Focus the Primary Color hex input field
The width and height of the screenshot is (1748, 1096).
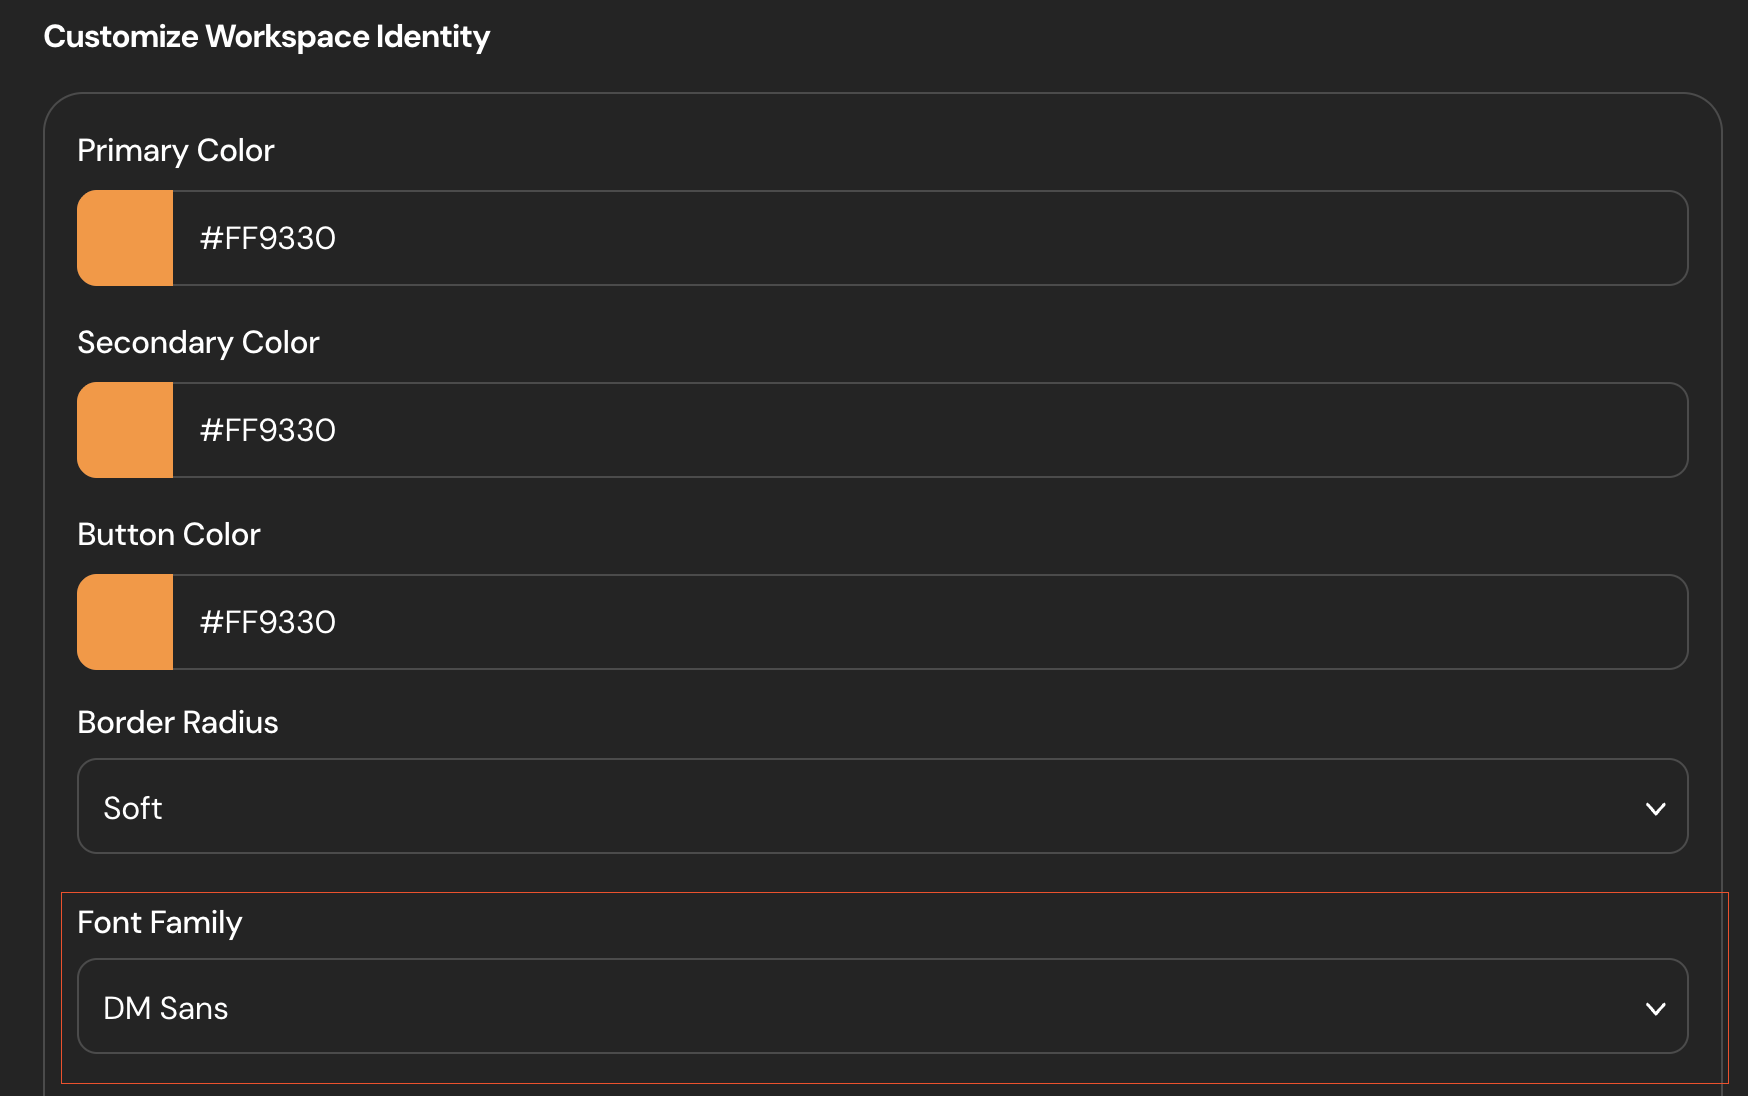(x=930, y=238)
